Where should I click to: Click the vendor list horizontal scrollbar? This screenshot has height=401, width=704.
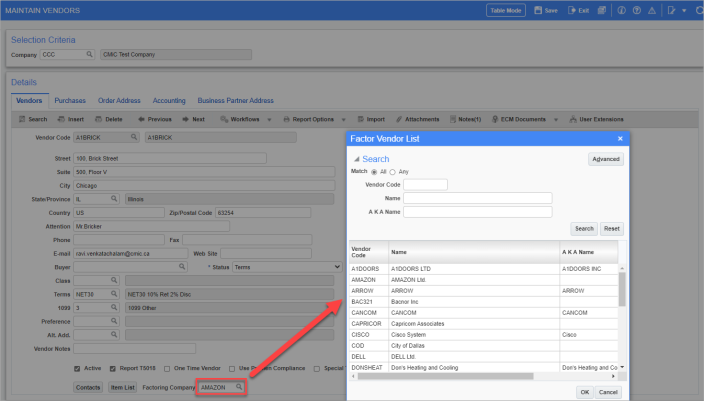[x=445, y=376]
